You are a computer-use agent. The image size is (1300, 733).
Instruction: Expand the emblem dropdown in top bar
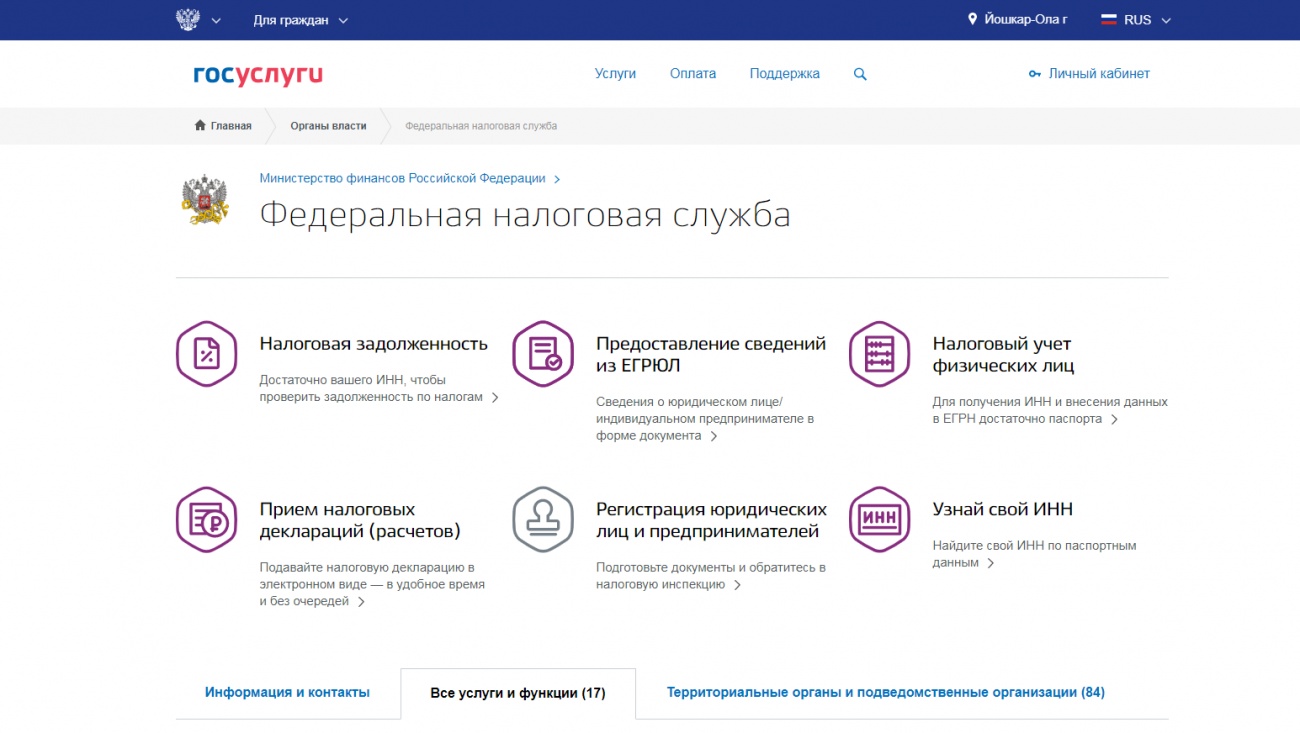click(198, 20)
